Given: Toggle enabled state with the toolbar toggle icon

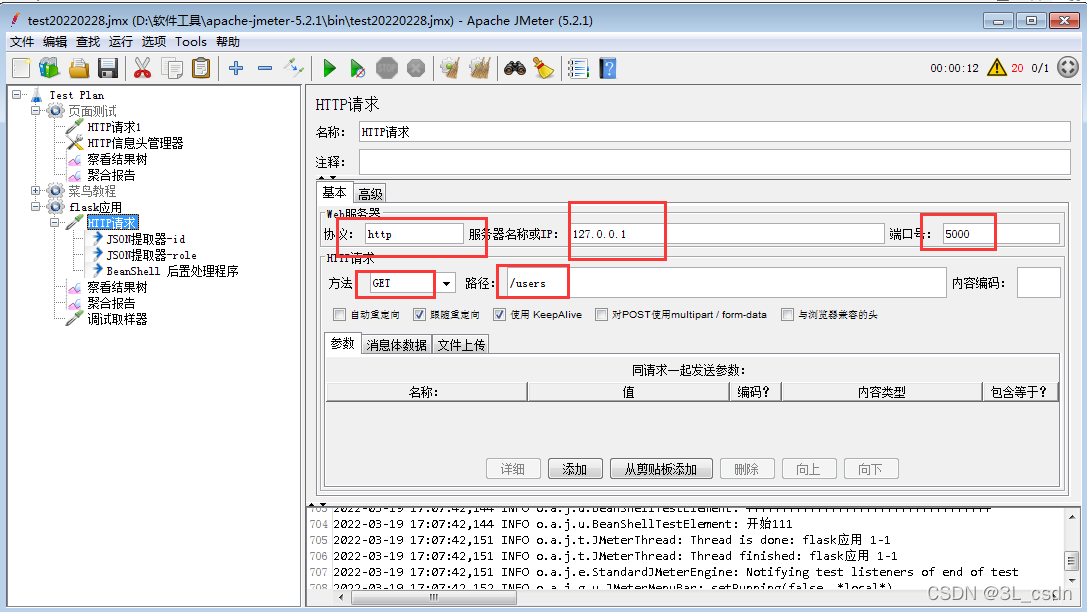Looking at the screenshot, I should pos(294,67).
